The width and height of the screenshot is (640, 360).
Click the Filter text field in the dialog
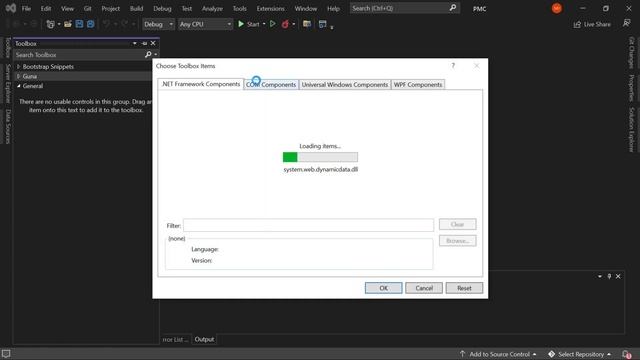(x=309, y=225)
